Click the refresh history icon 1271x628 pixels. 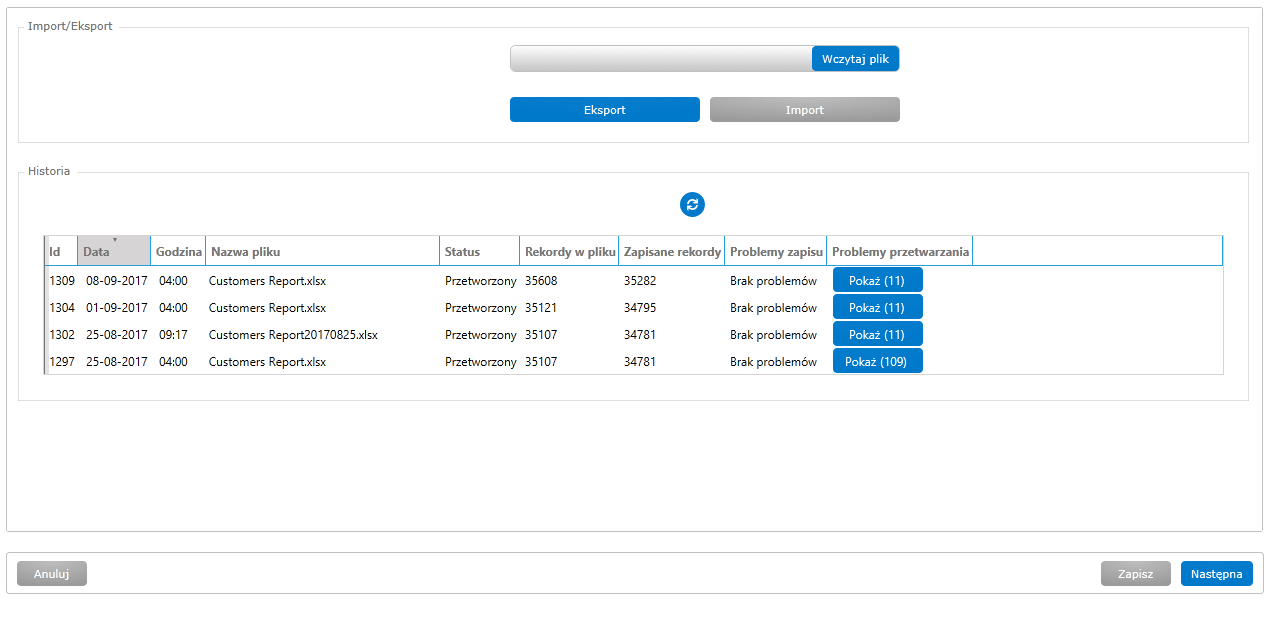[x=692, y=204]
